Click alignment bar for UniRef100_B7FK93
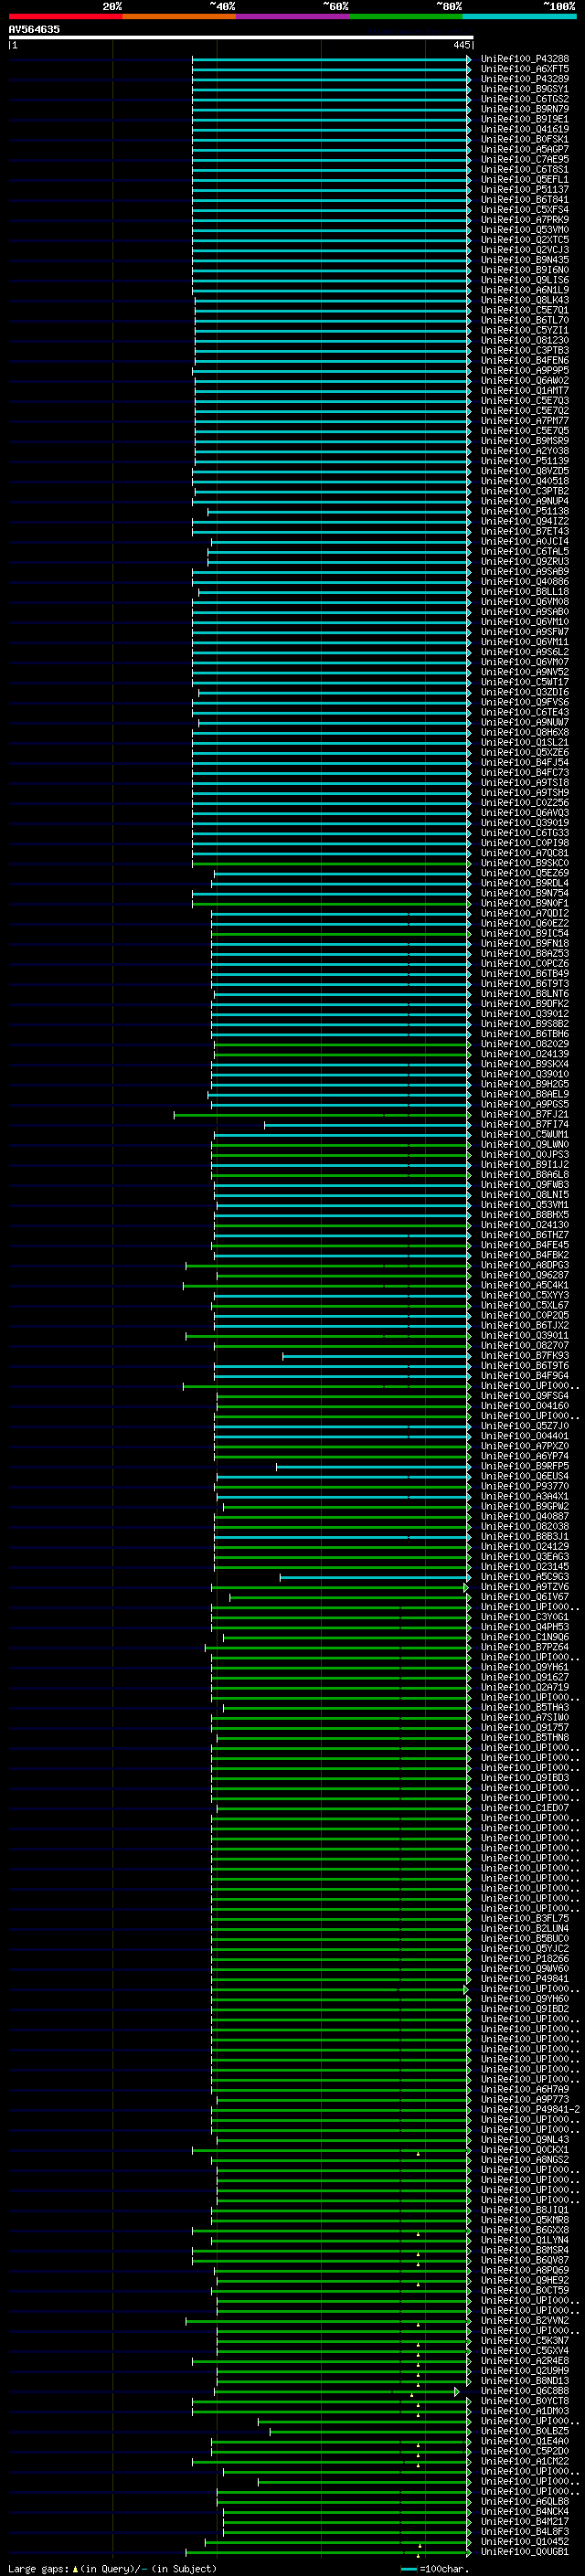 tap(376, 1356)
